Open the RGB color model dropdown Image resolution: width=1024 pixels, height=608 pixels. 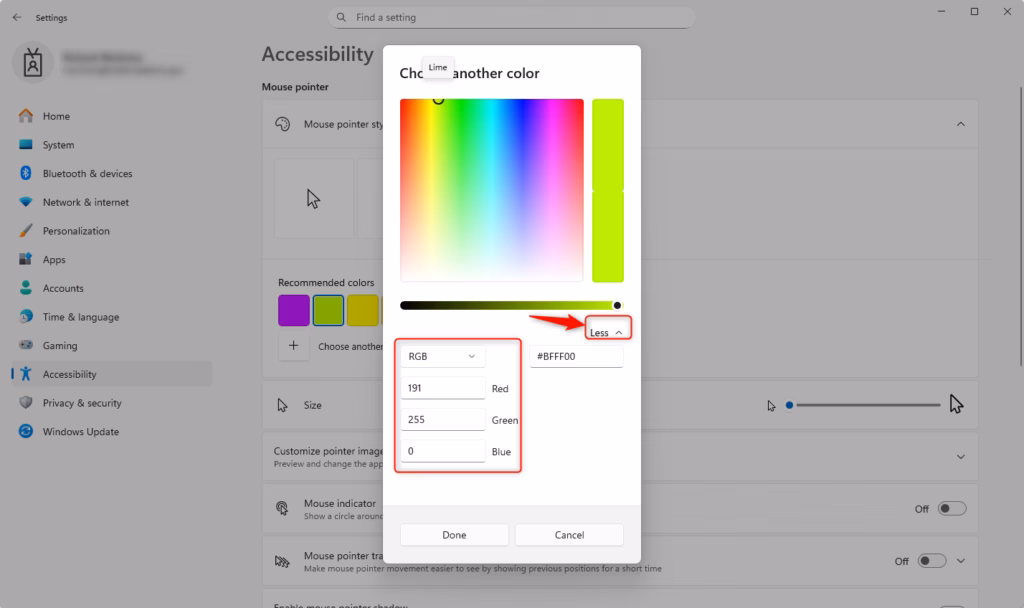point(443,356)
